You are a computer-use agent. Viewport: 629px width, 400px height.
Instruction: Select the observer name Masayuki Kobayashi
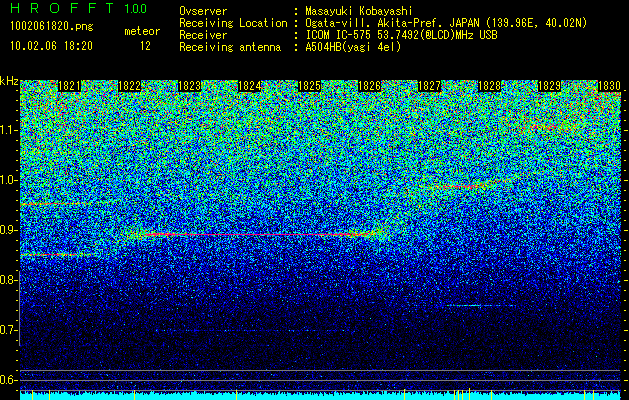click(359, 11)
